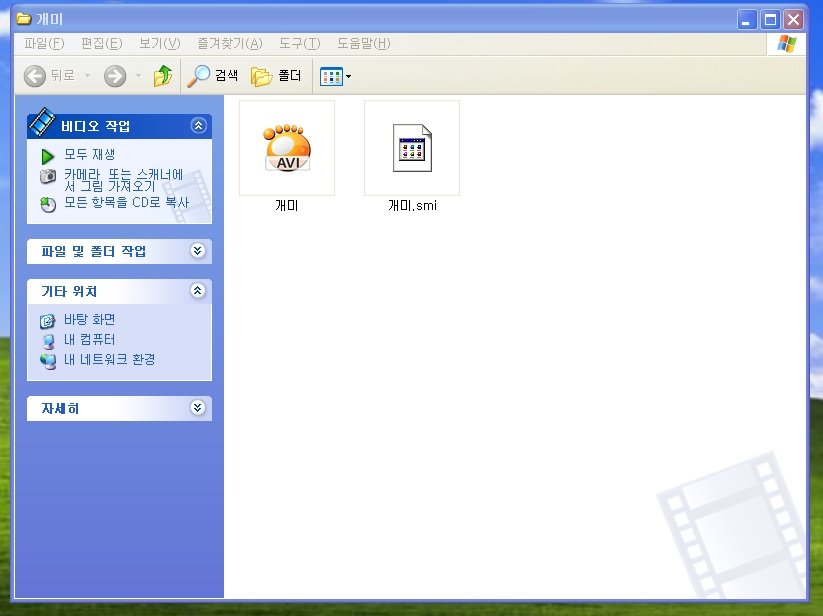
Task: Open the 보기(V) menu
Action: (159, 43)
